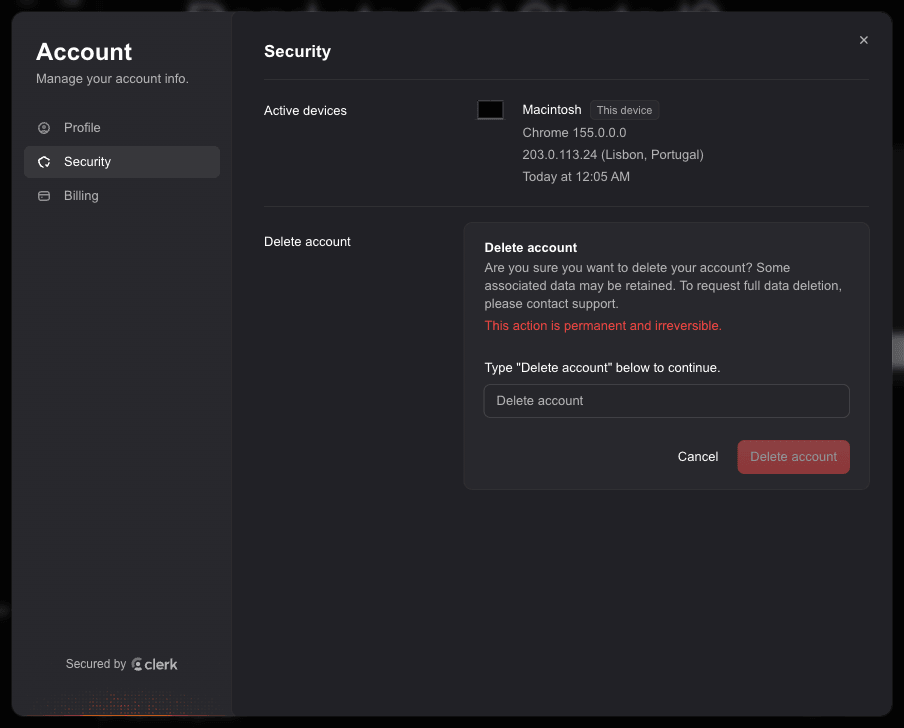Click the "This device" badge
The height and width of the screenshot is (728, 904).
(624, 110)
